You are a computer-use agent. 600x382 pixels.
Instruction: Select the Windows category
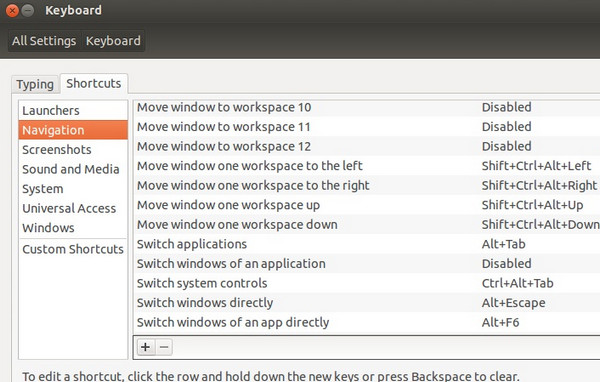[73, 228]
